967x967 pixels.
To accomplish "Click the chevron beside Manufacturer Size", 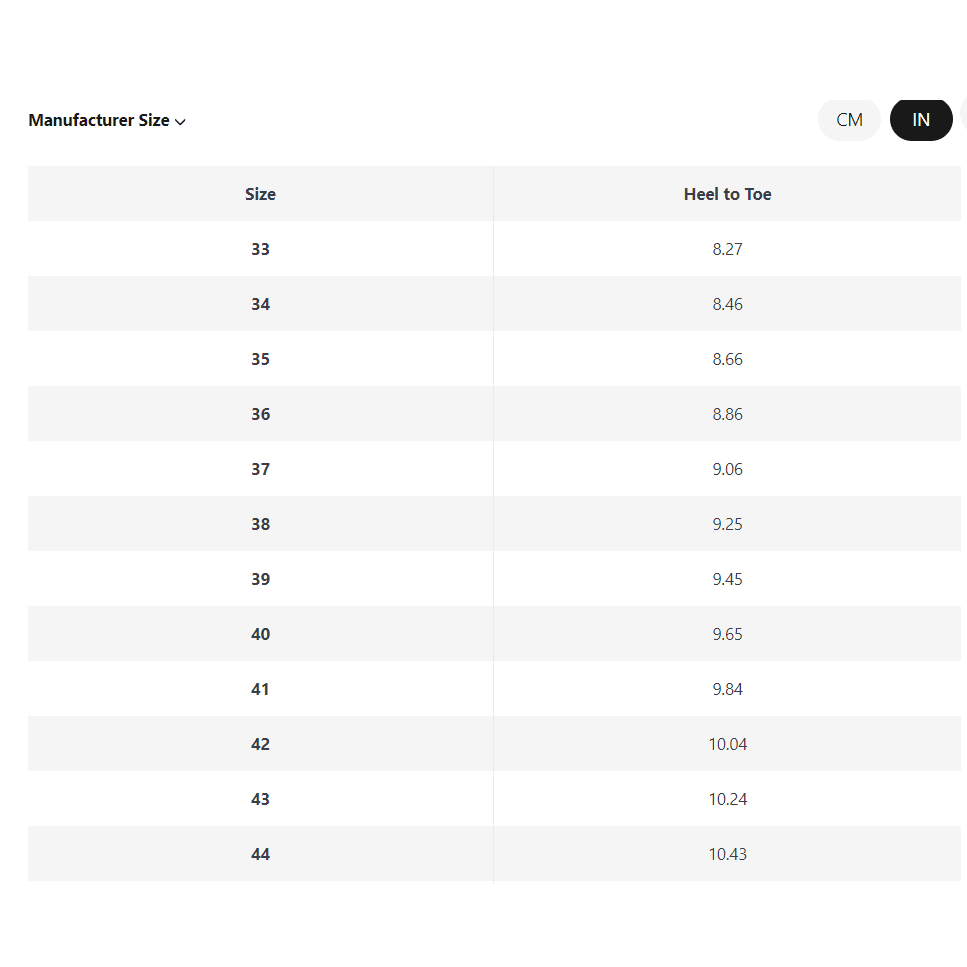I will pos(181,122).
